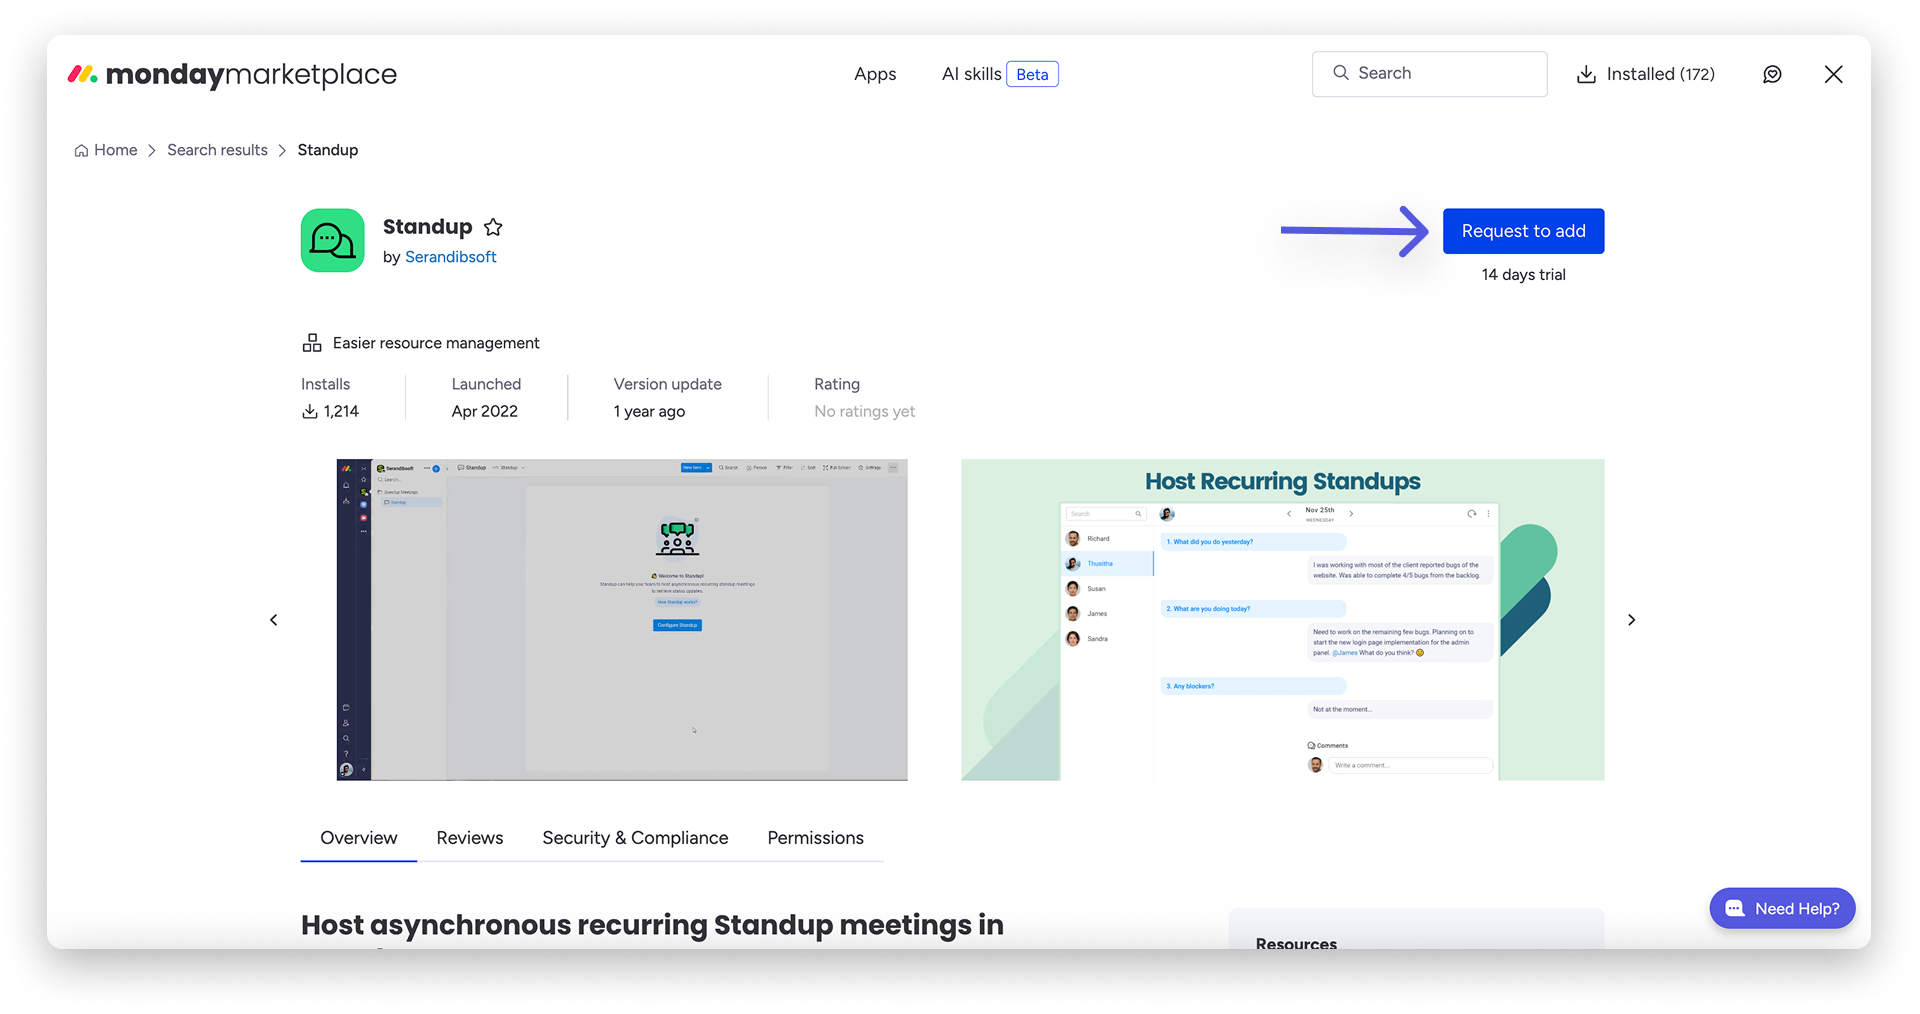Go back to Search results breadcrumb
1920x1014 pixels.
pyautogui.click(x=217, y=150)
